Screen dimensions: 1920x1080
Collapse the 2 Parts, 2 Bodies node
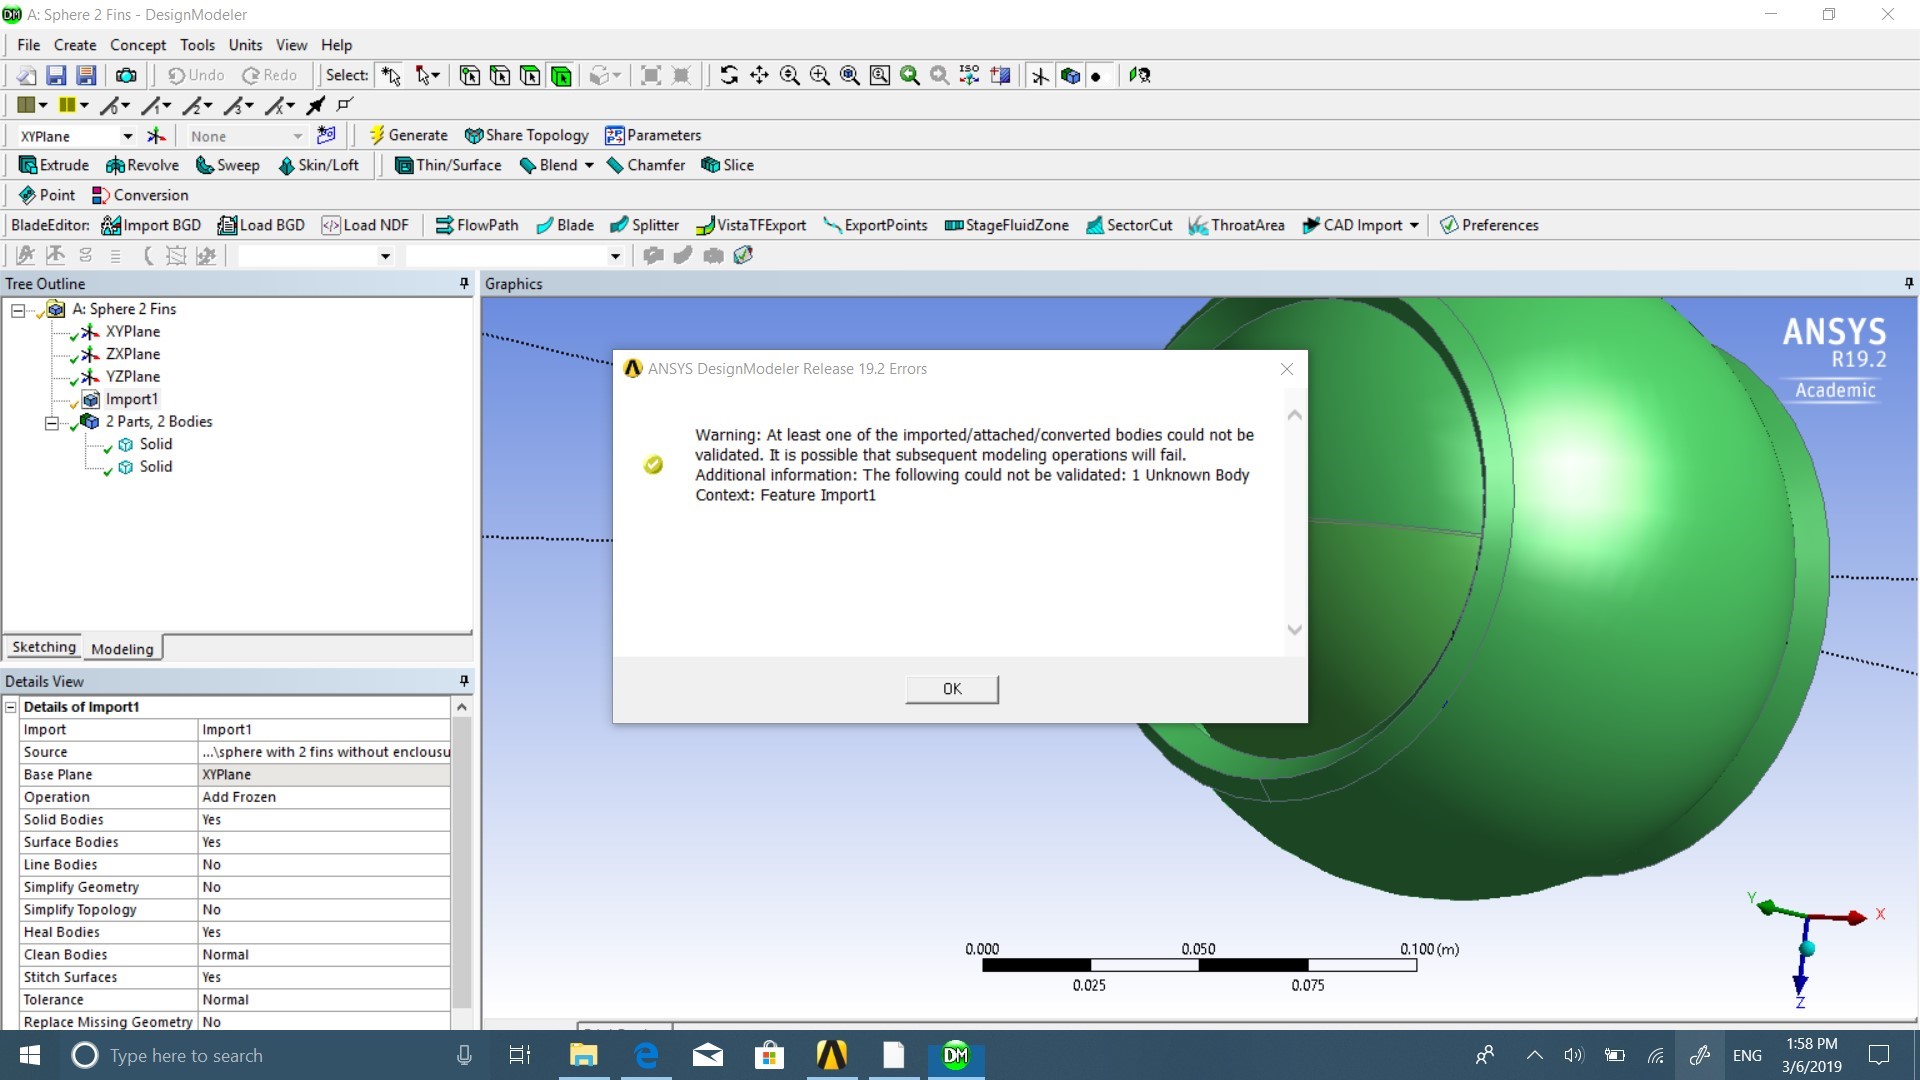(x=52, y=423)
